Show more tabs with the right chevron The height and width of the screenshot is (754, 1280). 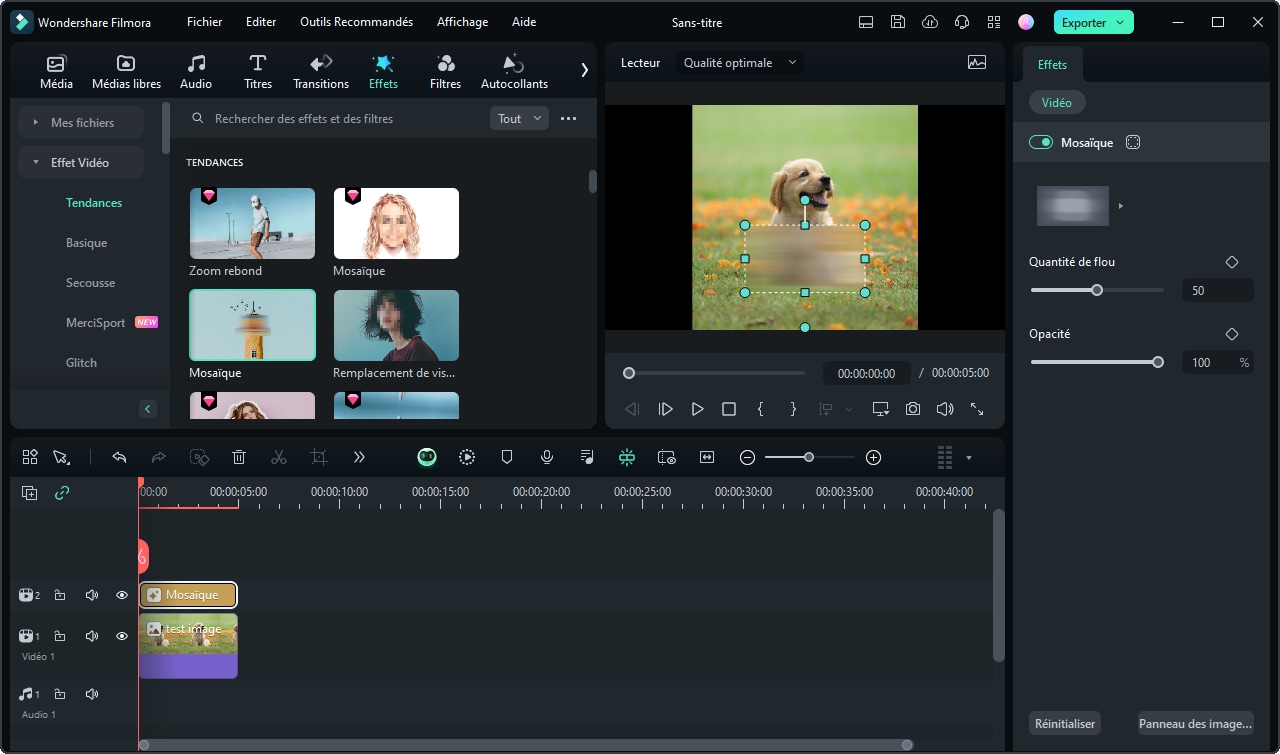[x=585, y=70]
